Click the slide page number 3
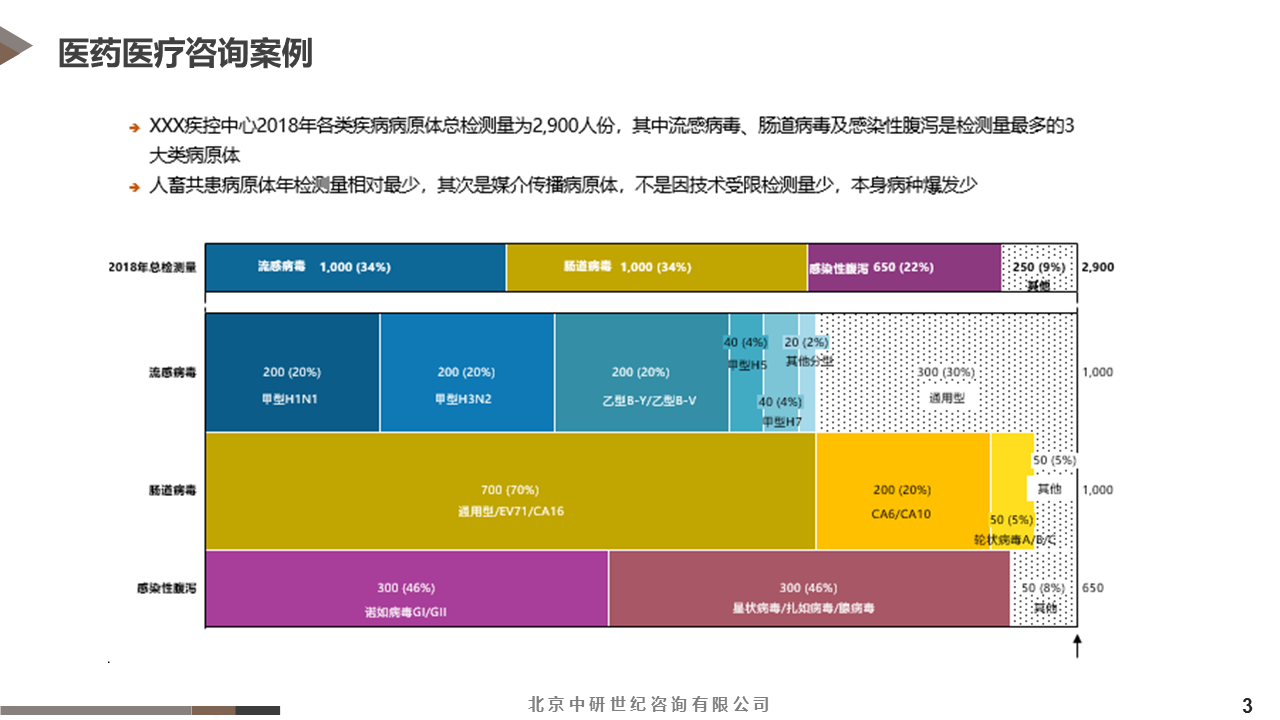Image resolution: width=1280 pixels, height=720 pixels. coord(1247,705)
